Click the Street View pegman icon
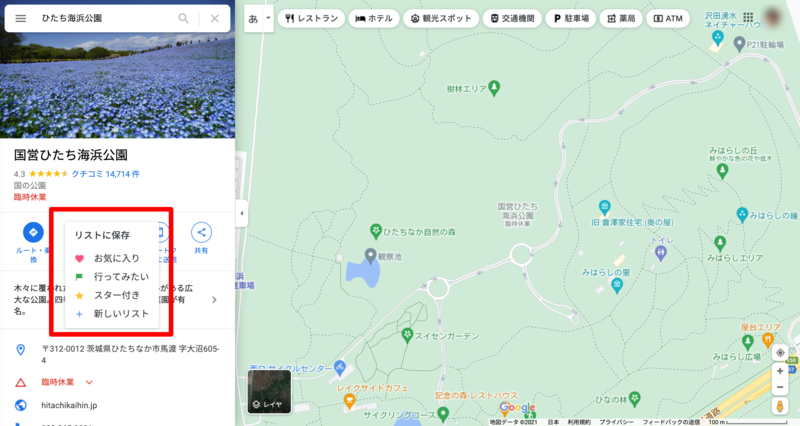 780,407
